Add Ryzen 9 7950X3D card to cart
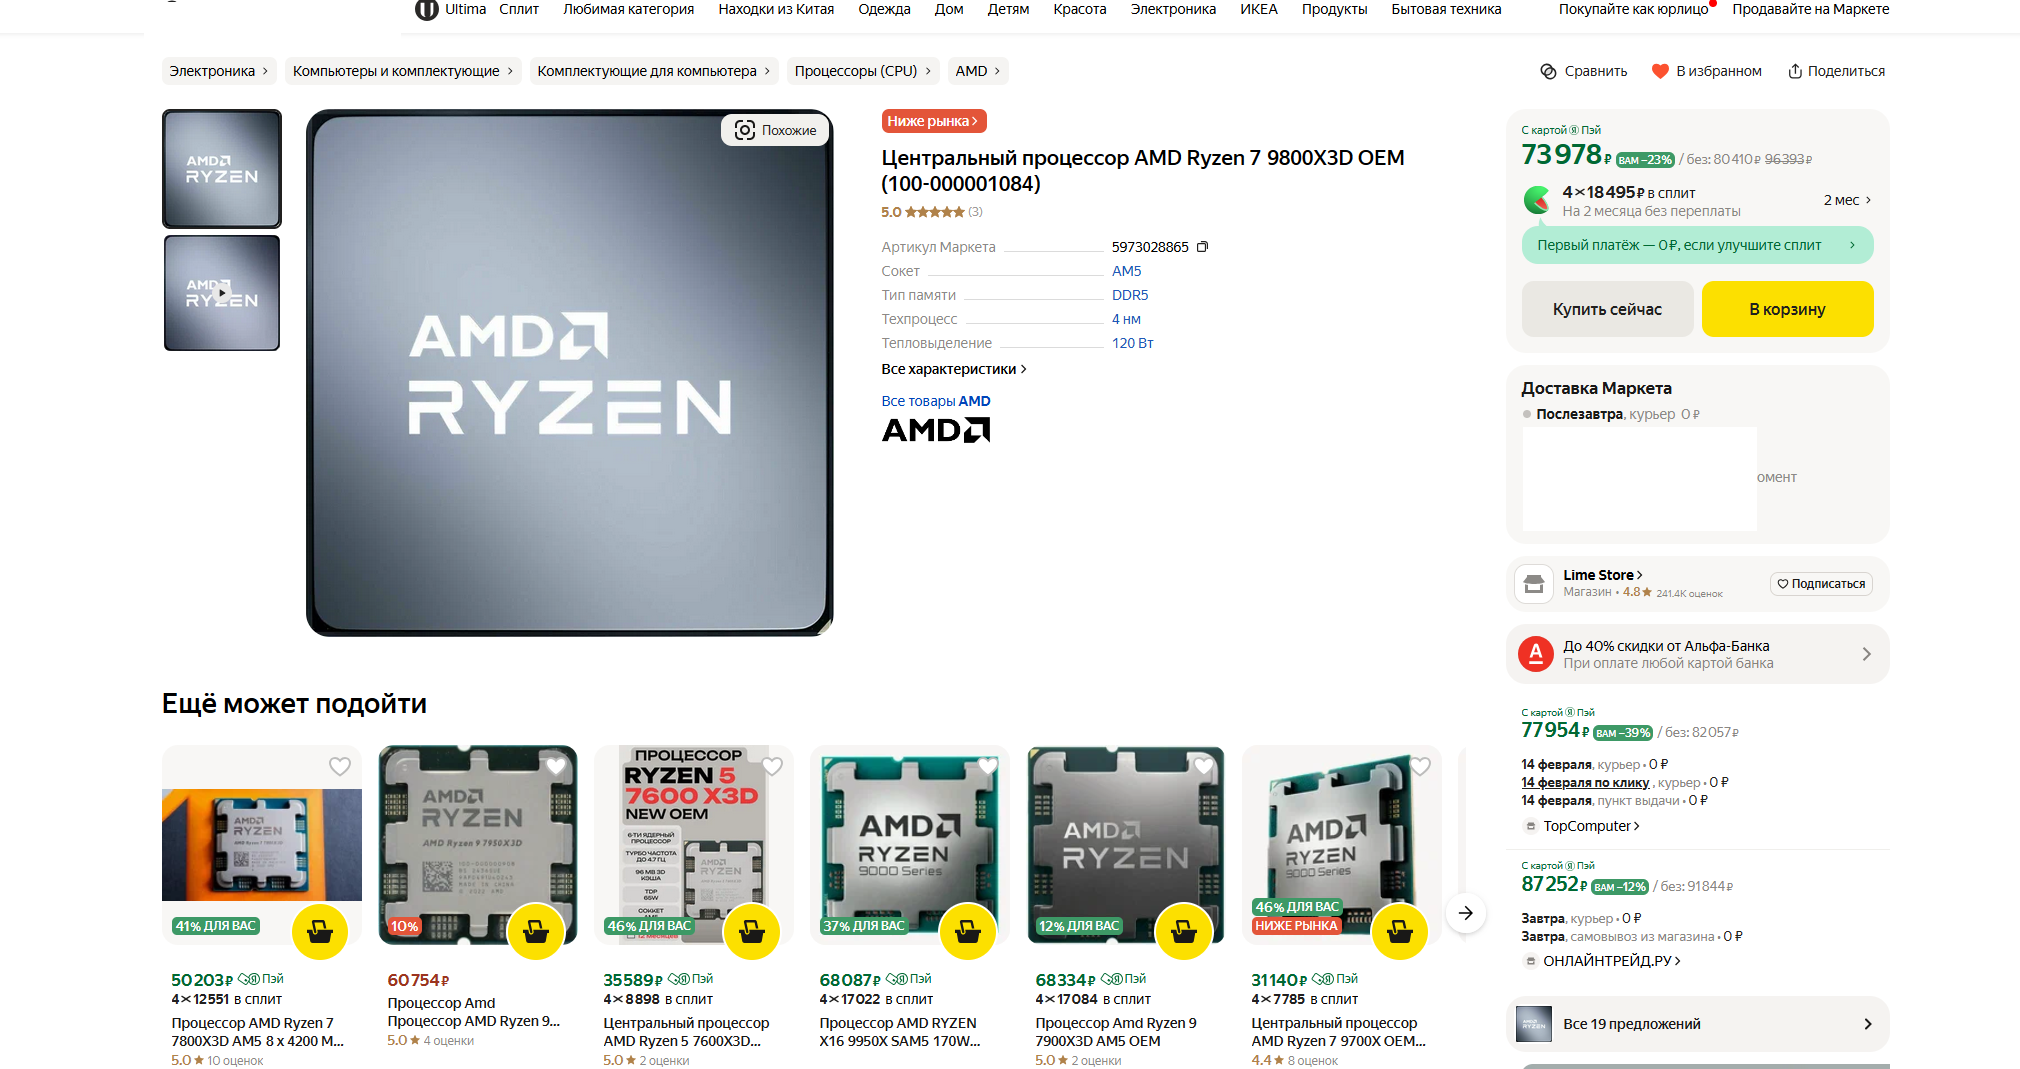This screenshot has width=2020, height=1069. coord(536,932)
